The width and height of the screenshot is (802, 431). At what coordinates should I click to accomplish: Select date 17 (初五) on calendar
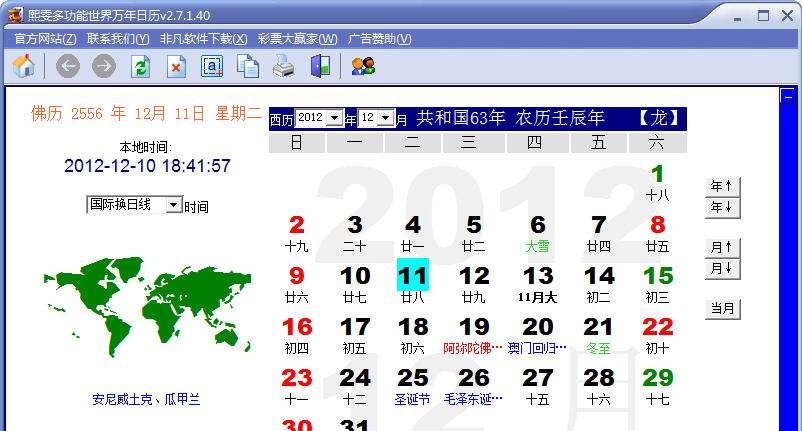355,327
